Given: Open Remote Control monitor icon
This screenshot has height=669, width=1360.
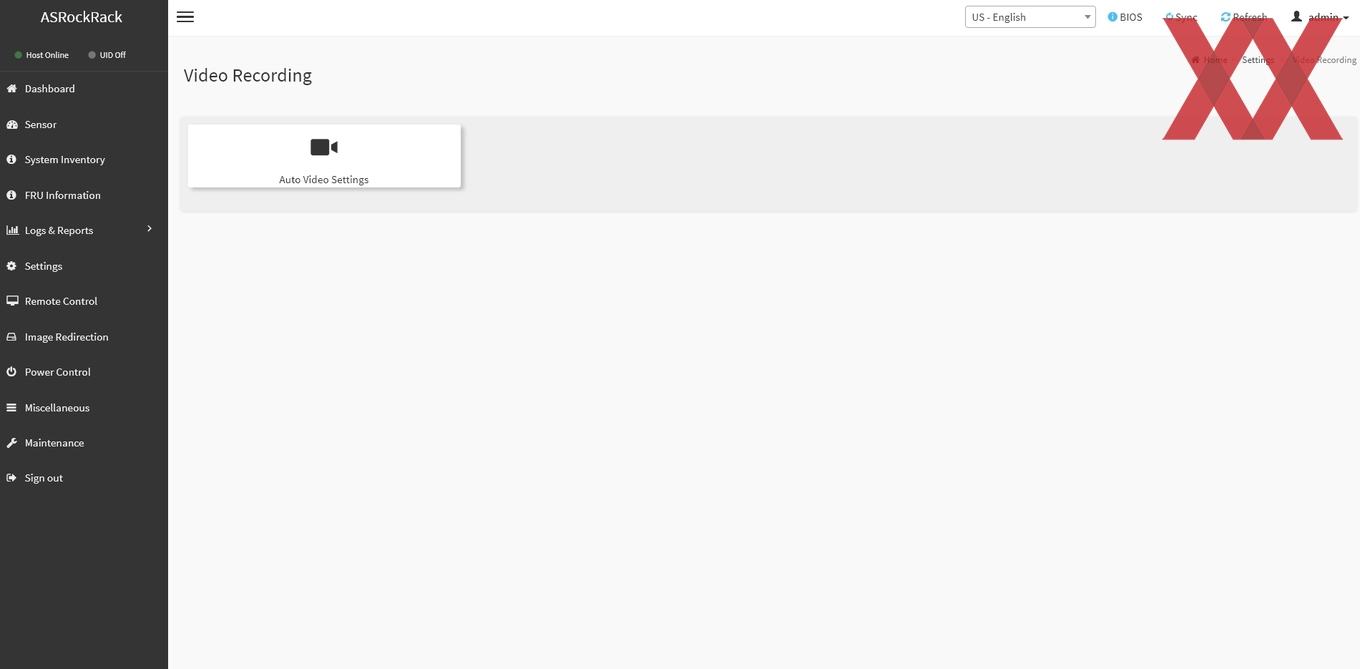Looking at the screenshot, I should coord(12,301).
